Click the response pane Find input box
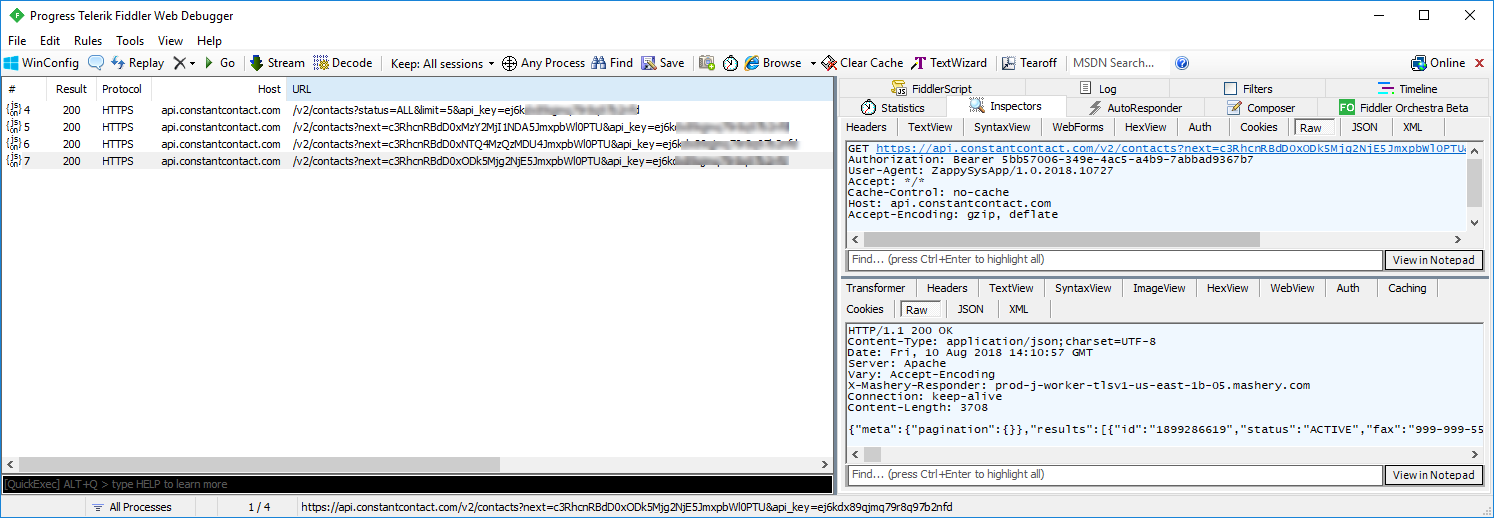 pos(1114,475)
